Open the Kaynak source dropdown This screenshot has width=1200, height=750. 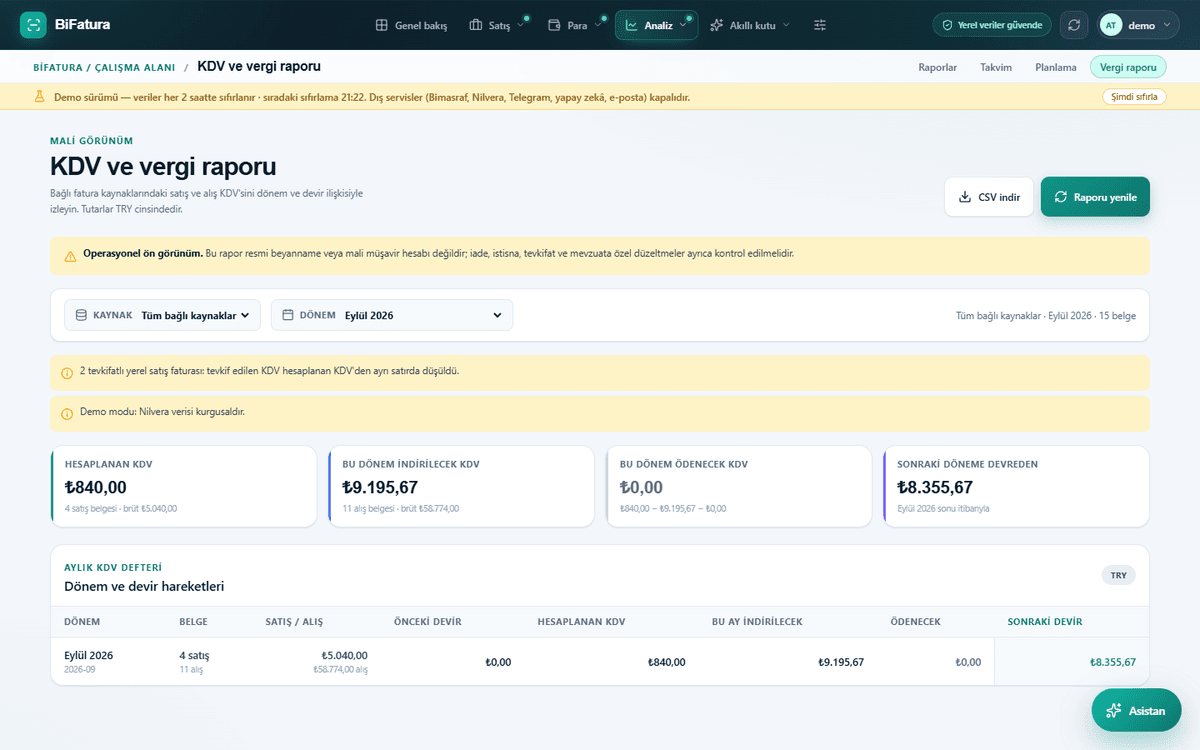click(x=163, y=315)
